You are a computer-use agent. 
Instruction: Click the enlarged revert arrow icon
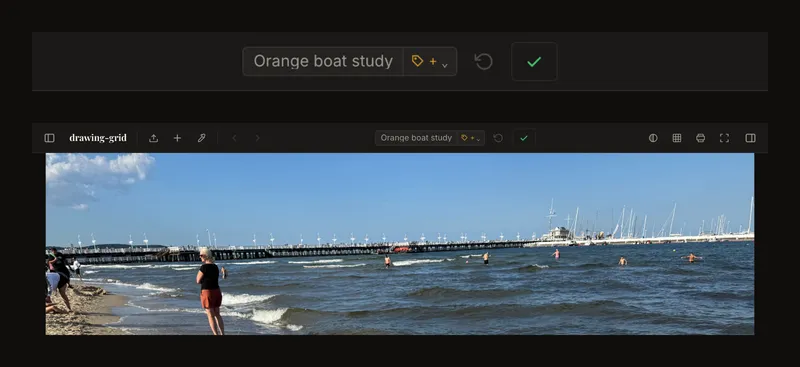[484, 62]
